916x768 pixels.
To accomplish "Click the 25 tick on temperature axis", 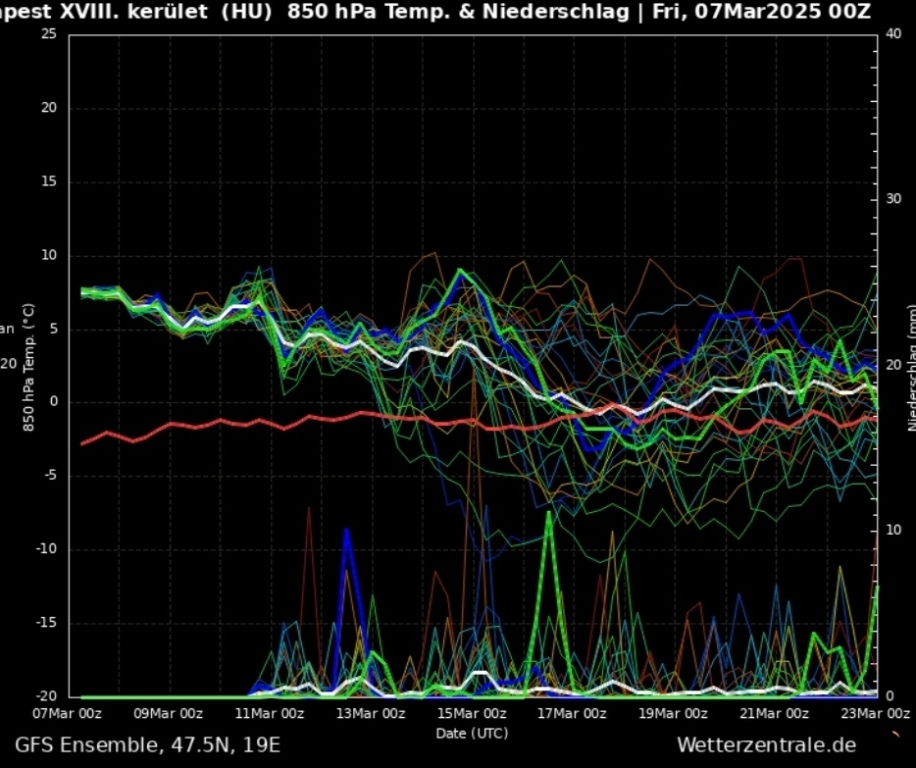I will click(50, 35).
